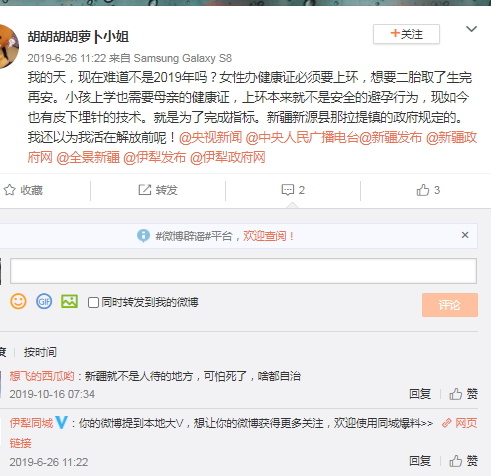Open comments via speech bubble icon
Image resolution: width=491 pixels, height=476 pixels.
288,190
